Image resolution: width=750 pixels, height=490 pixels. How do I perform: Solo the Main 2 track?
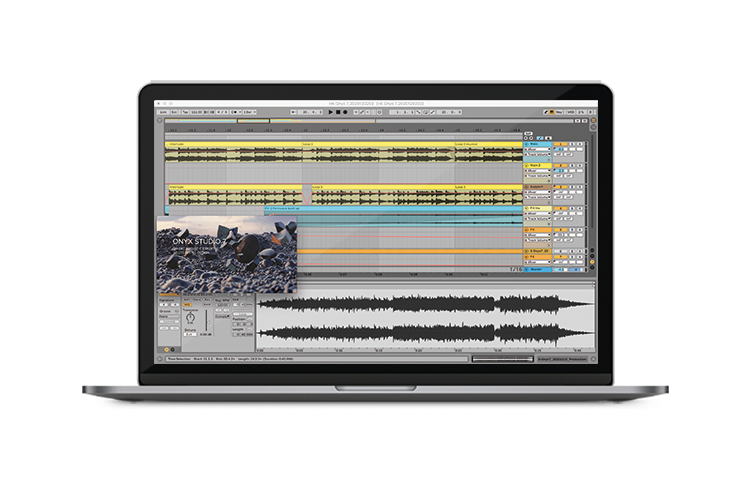[x=572, y=166]
